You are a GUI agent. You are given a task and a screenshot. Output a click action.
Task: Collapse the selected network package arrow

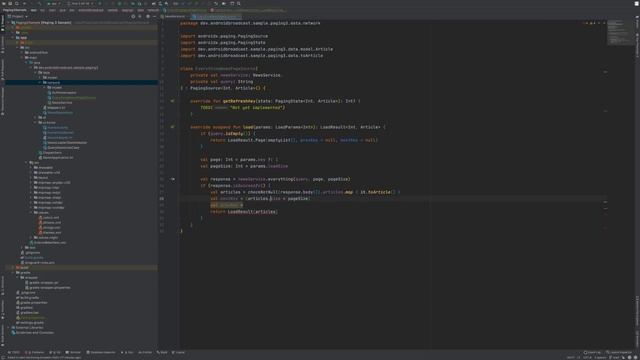40,82
